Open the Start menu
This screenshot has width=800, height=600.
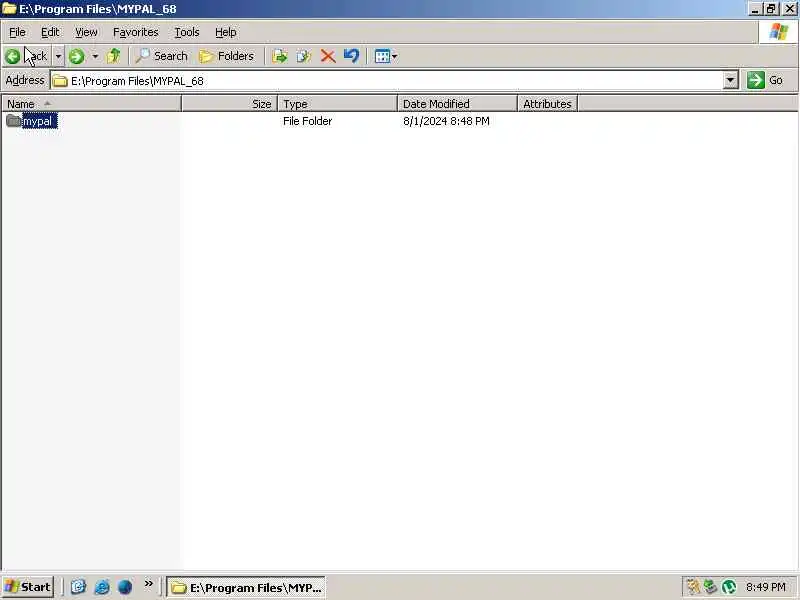(x=28, y=587)
